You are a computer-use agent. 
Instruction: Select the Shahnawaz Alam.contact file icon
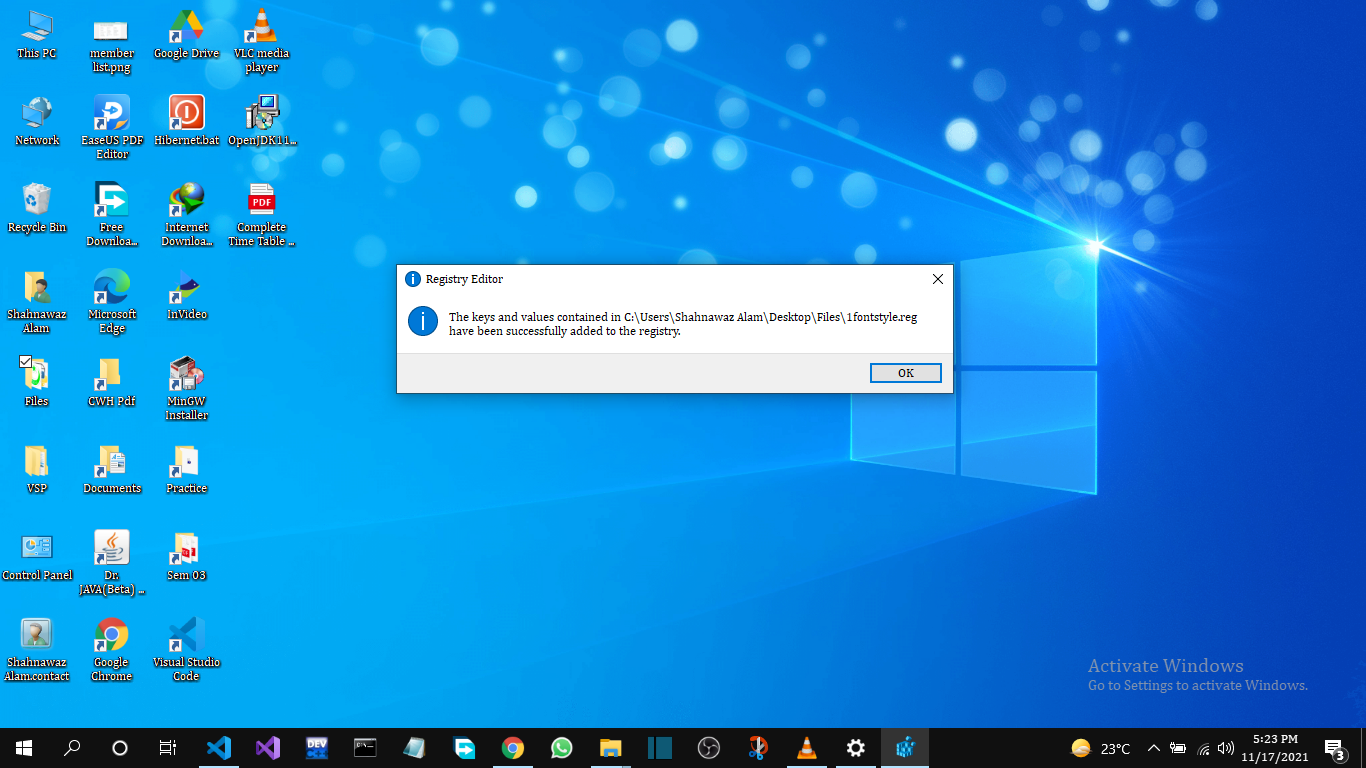[37, 651]
